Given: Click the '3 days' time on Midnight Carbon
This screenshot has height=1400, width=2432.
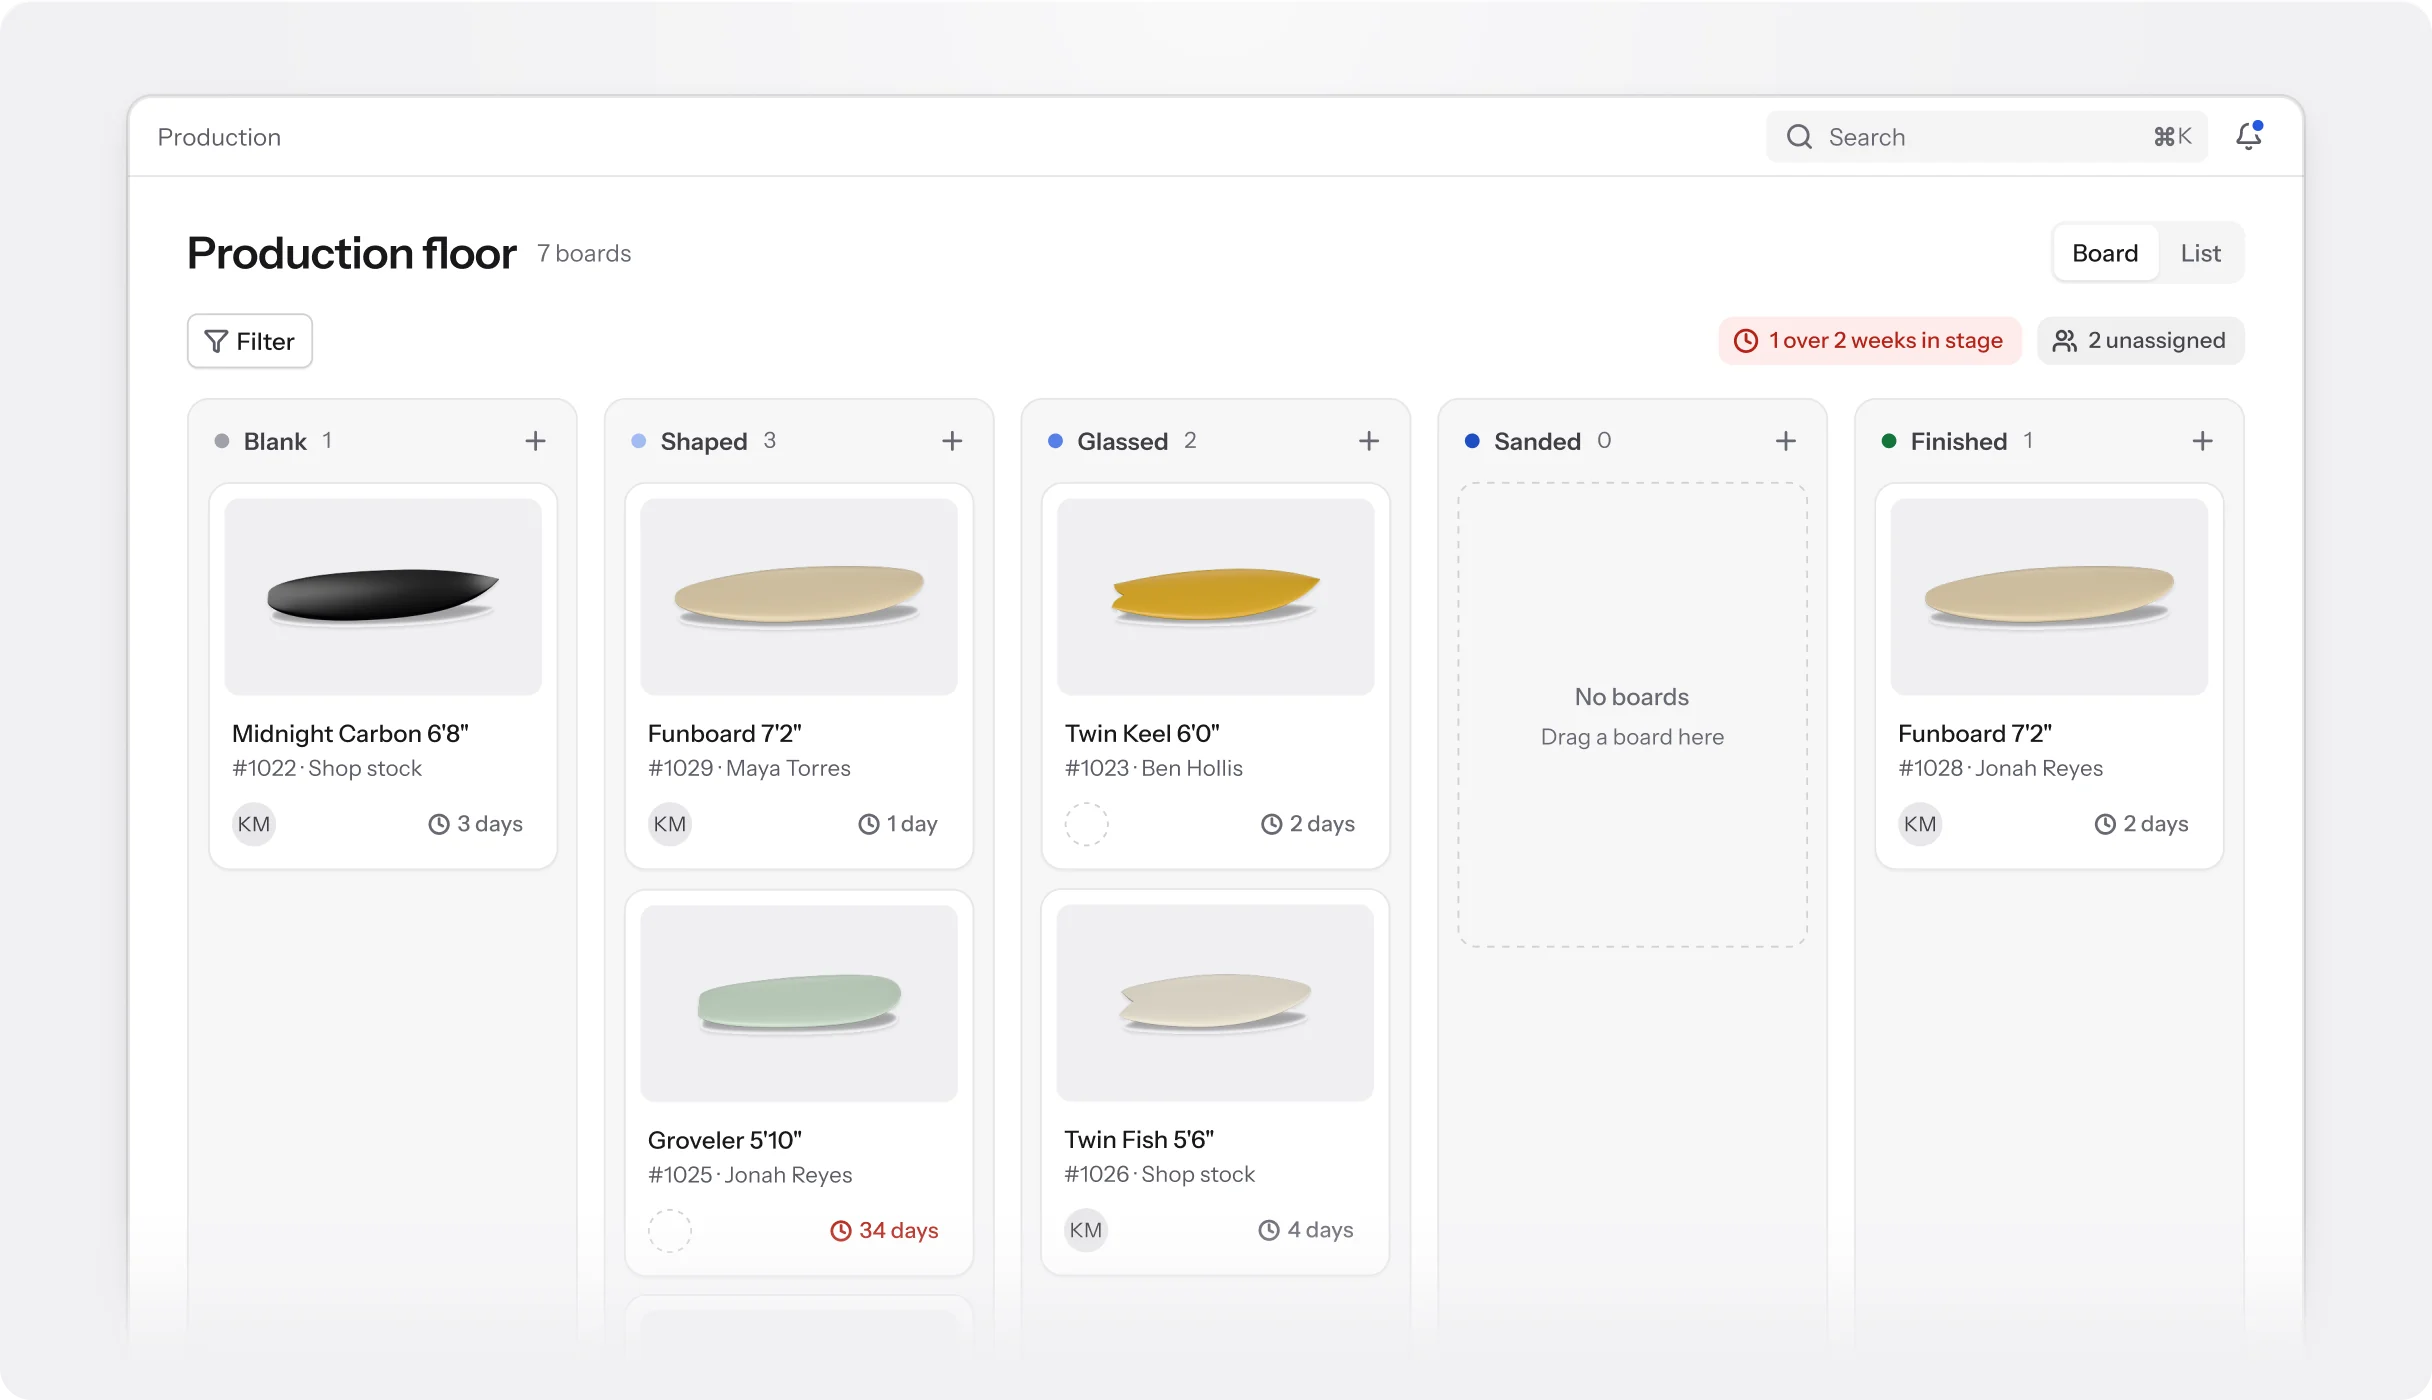Looking at the screenshot, I should pyautogui.click(x=476, y=824).
